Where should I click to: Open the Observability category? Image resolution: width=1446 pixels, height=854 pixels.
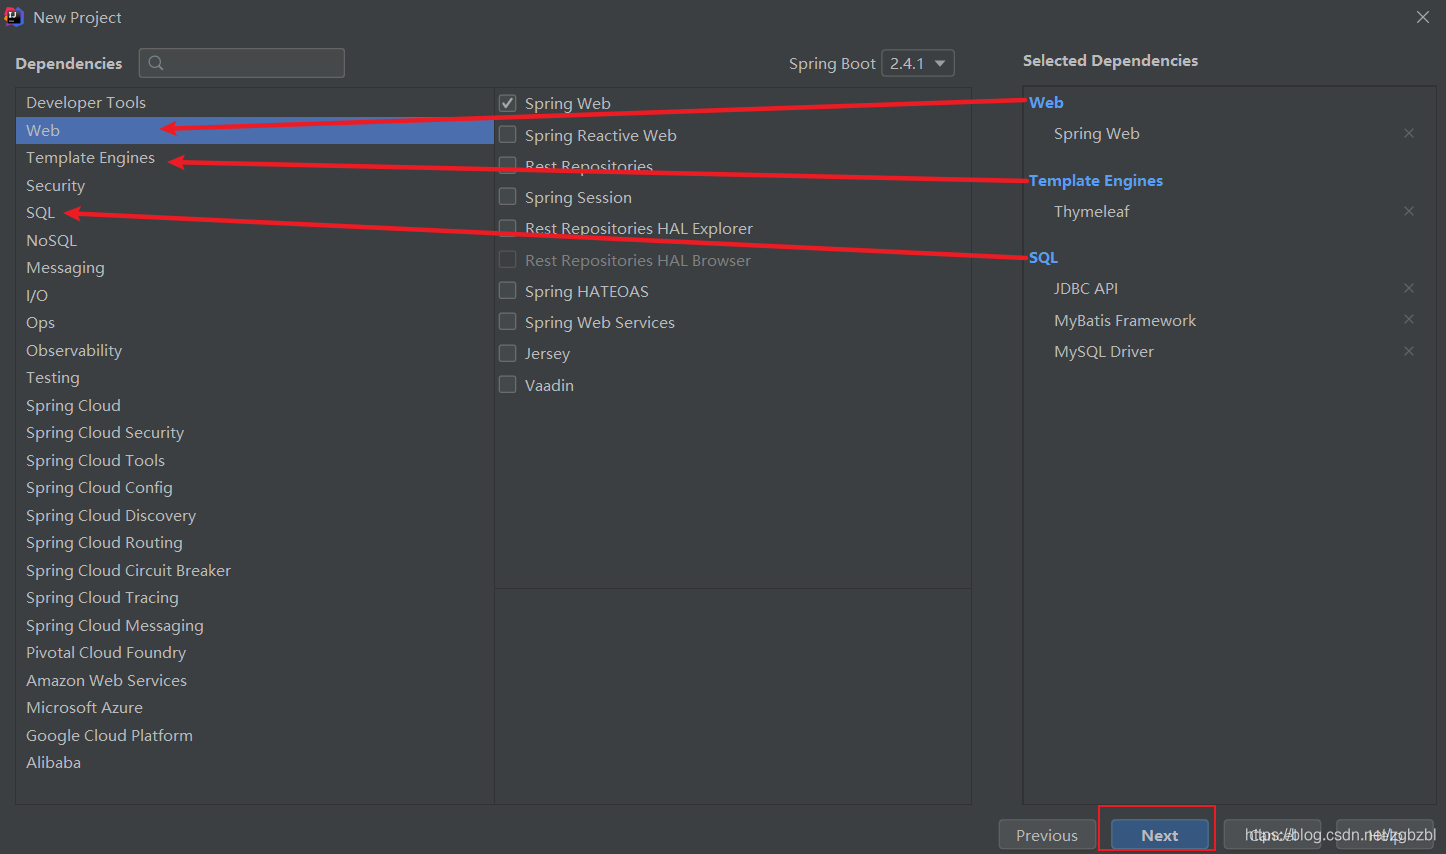(x=254, y=350)
